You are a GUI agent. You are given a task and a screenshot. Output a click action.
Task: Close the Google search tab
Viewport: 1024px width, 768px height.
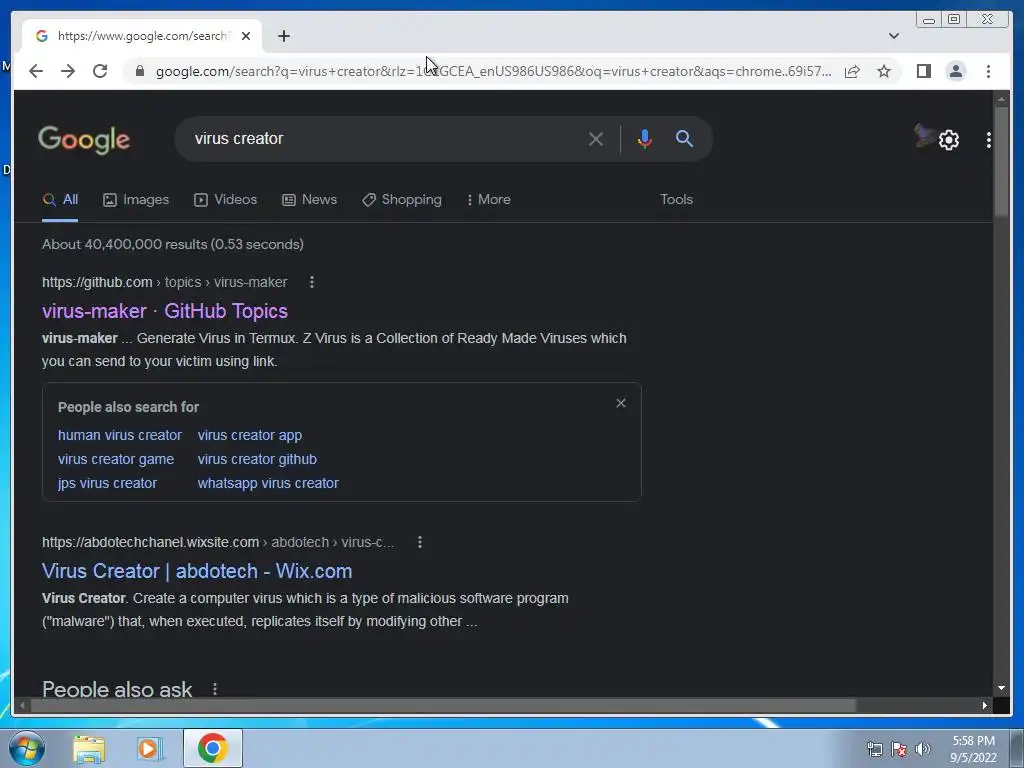[246, 36]
